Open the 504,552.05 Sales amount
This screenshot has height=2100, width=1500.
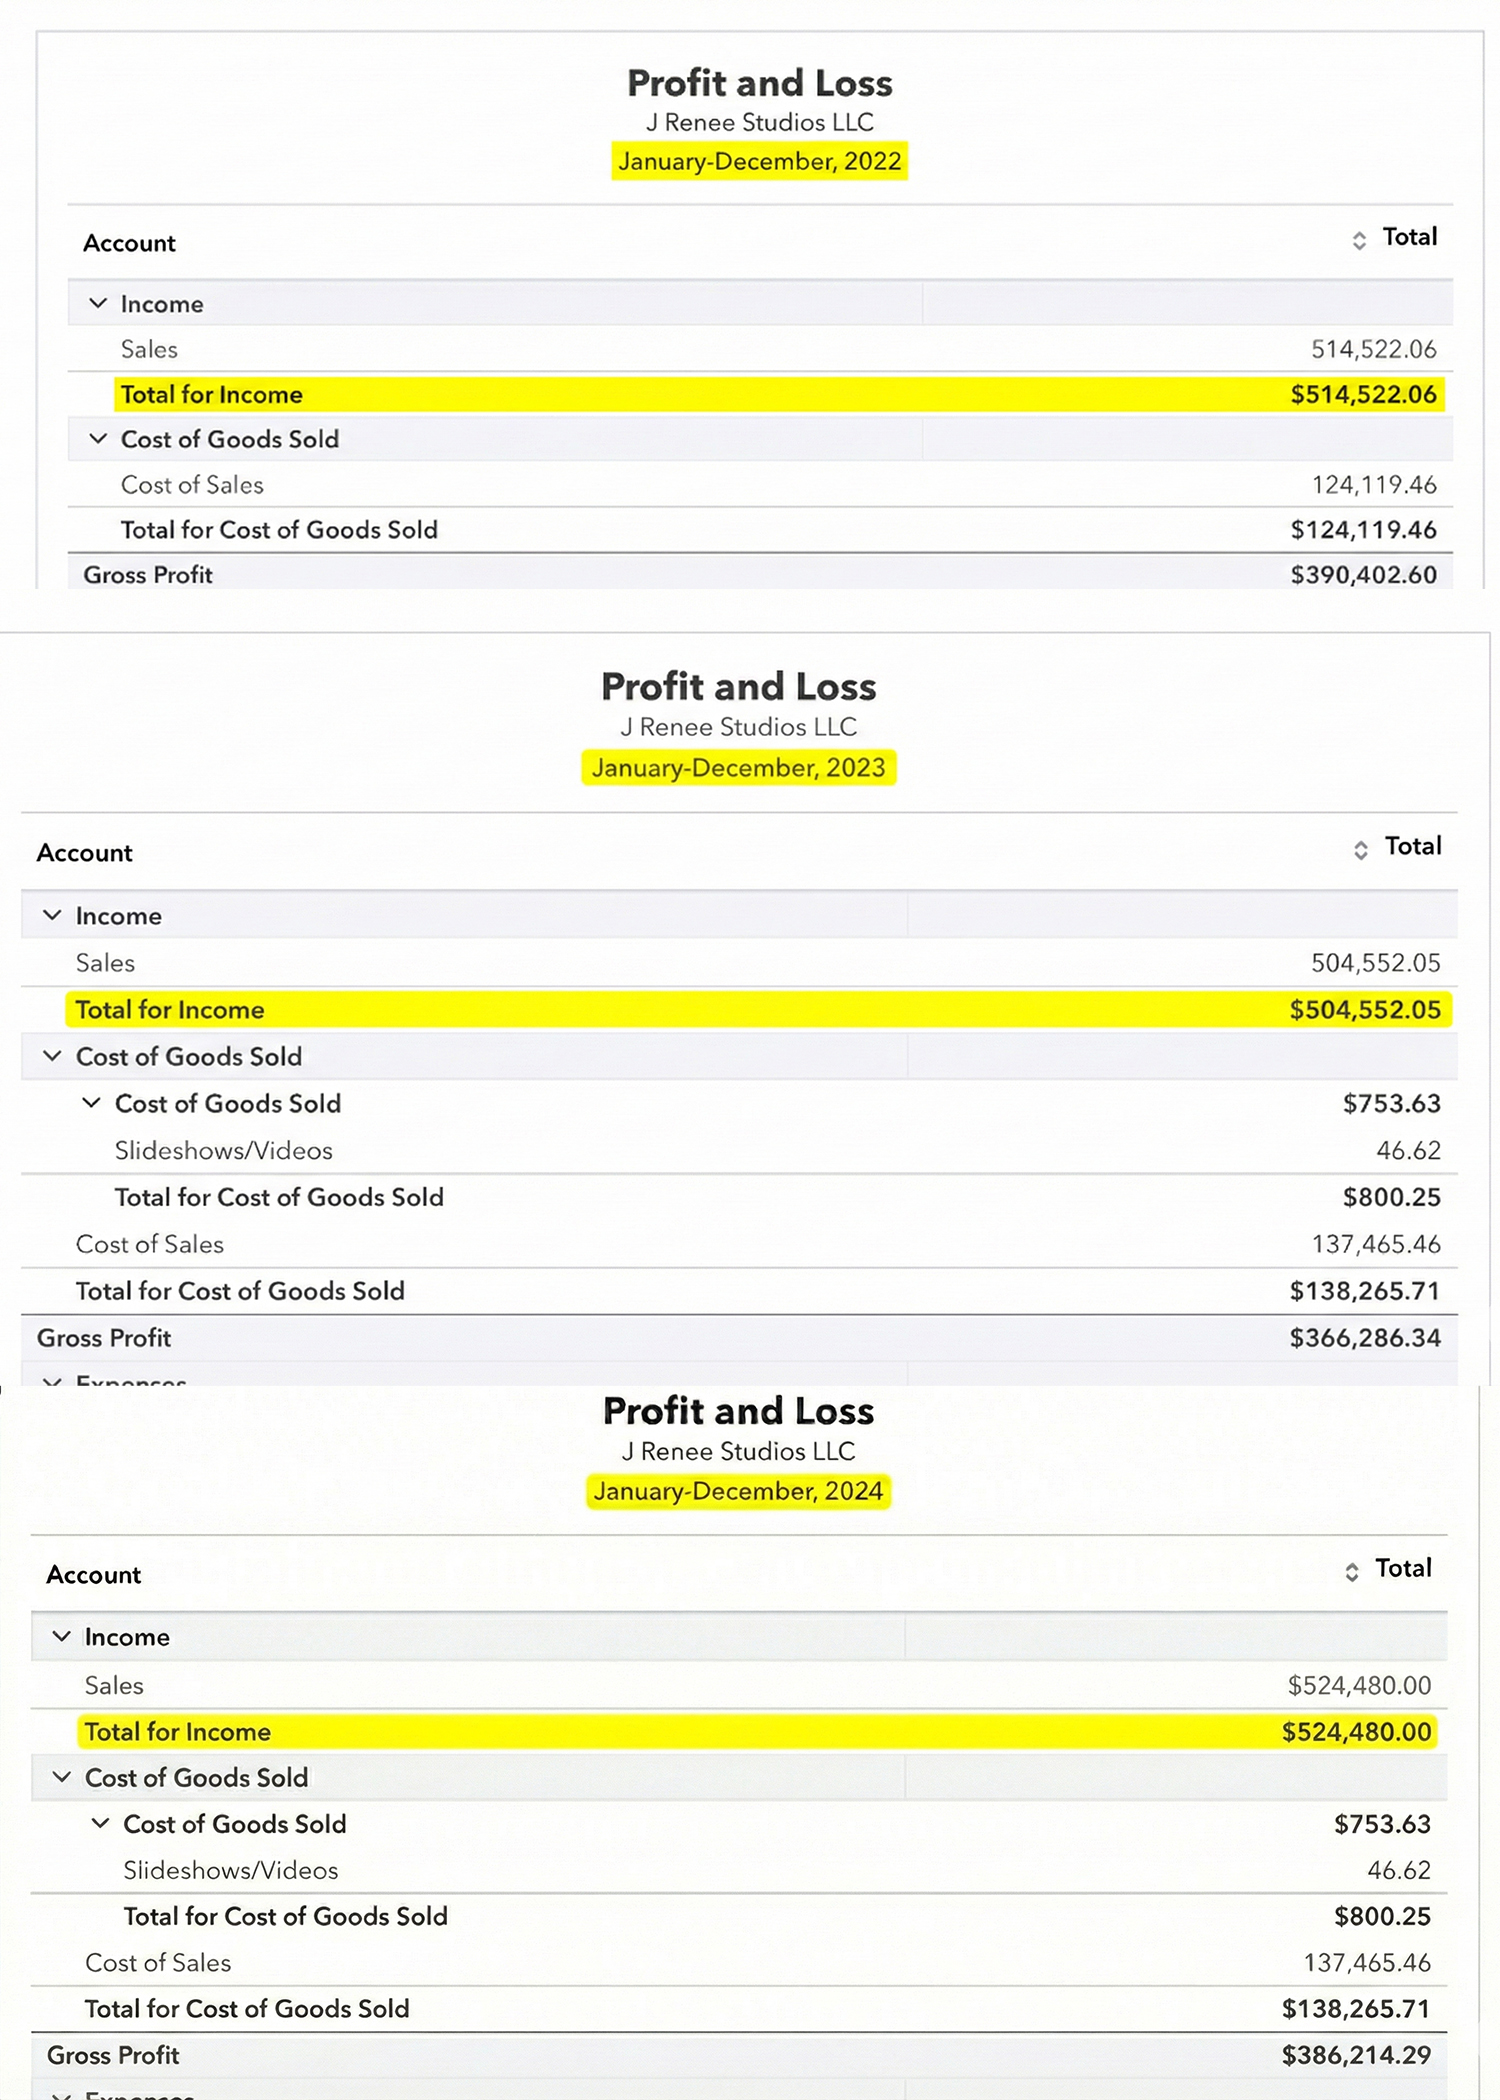(1375, 963)
